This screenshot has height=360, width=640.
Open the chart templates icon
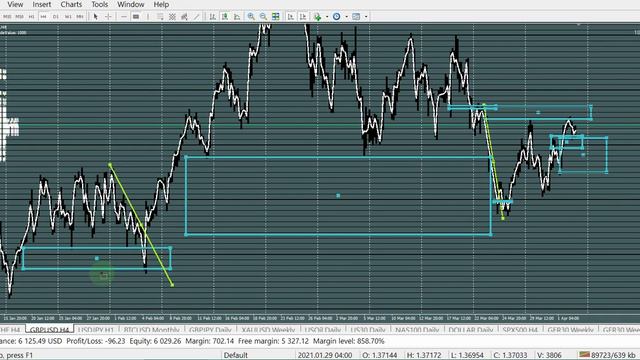click(356, 17)
